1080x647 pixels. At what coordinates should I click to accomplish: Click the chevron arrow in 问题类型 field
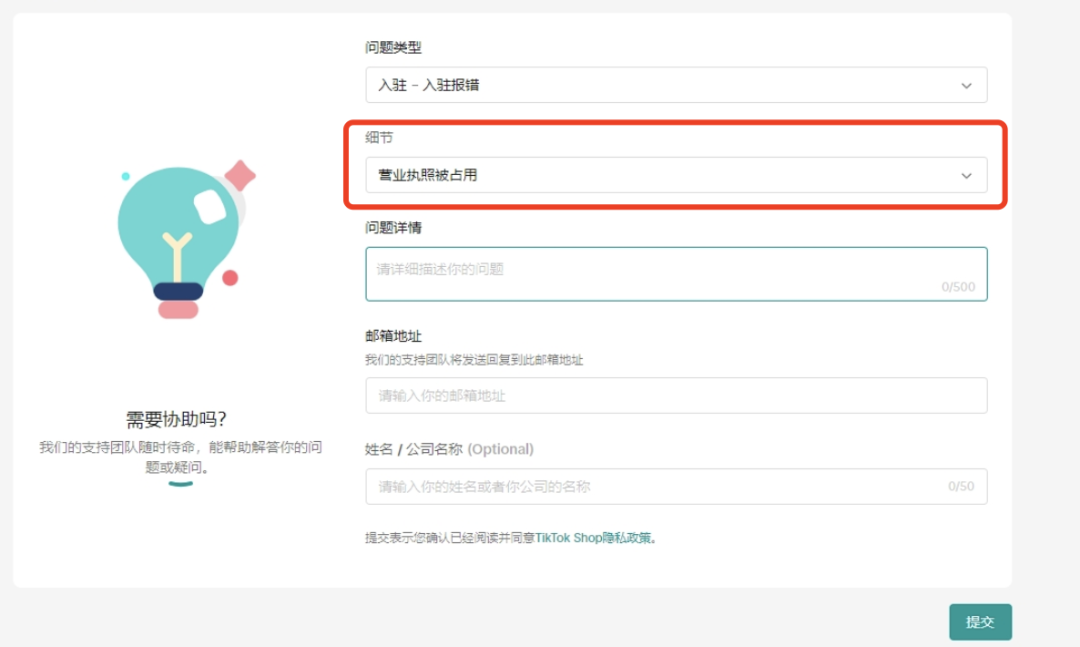click(966, 86)
